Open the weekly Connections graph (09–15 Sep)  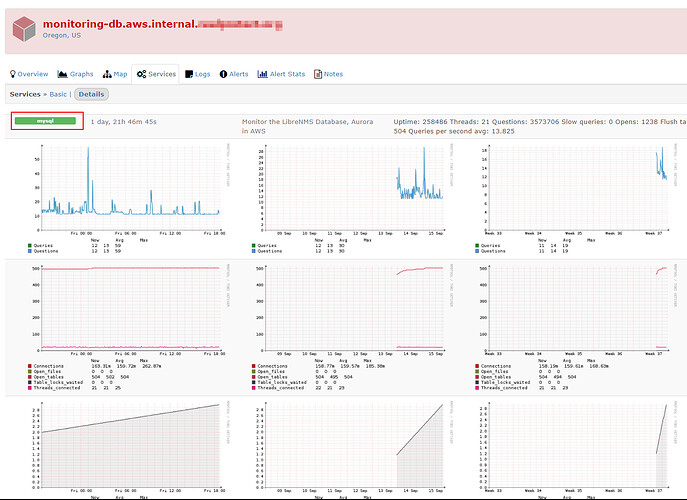pyautogui.click(x=353, y=326)
